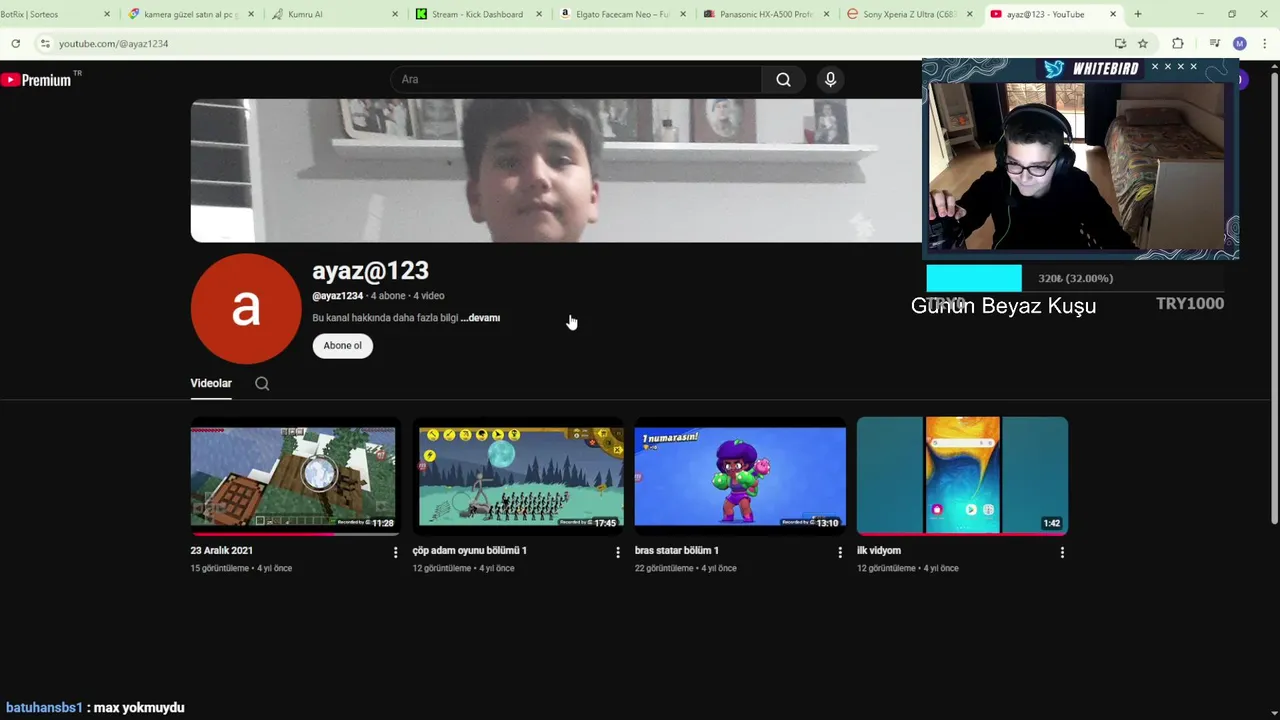
Task: Switch to the 'Sony Xperia Z Ultra' tab
Action: click(x=910, y=14)
